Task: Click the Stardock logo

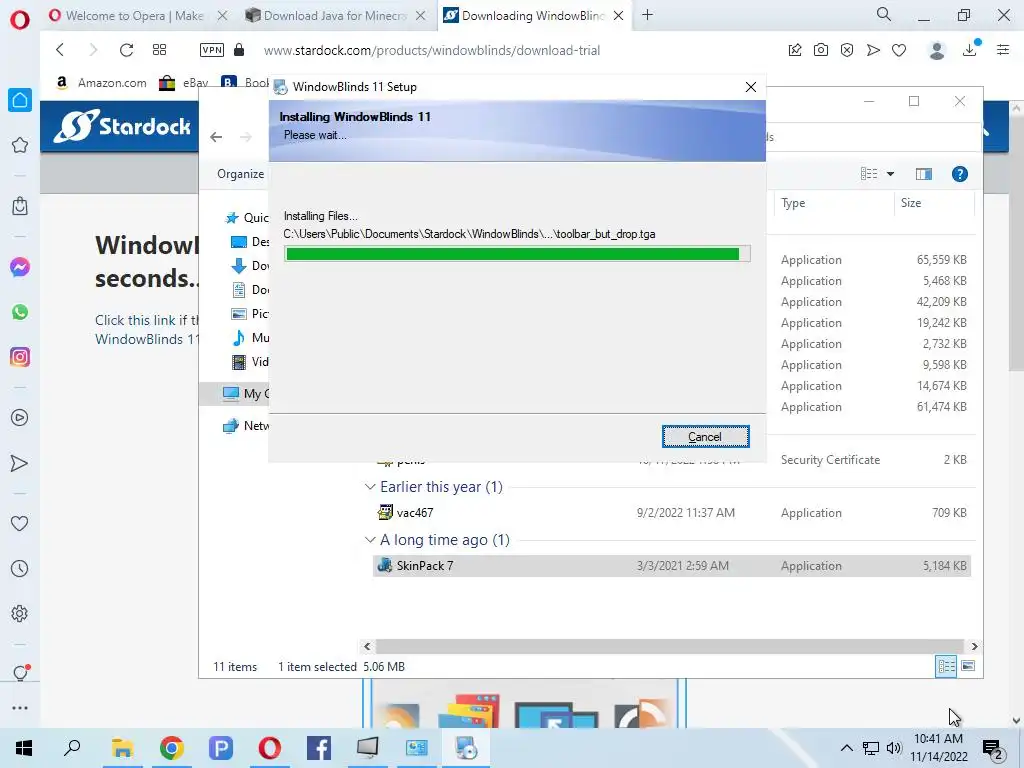Action: pyautogui.click(x=122, y=125)
